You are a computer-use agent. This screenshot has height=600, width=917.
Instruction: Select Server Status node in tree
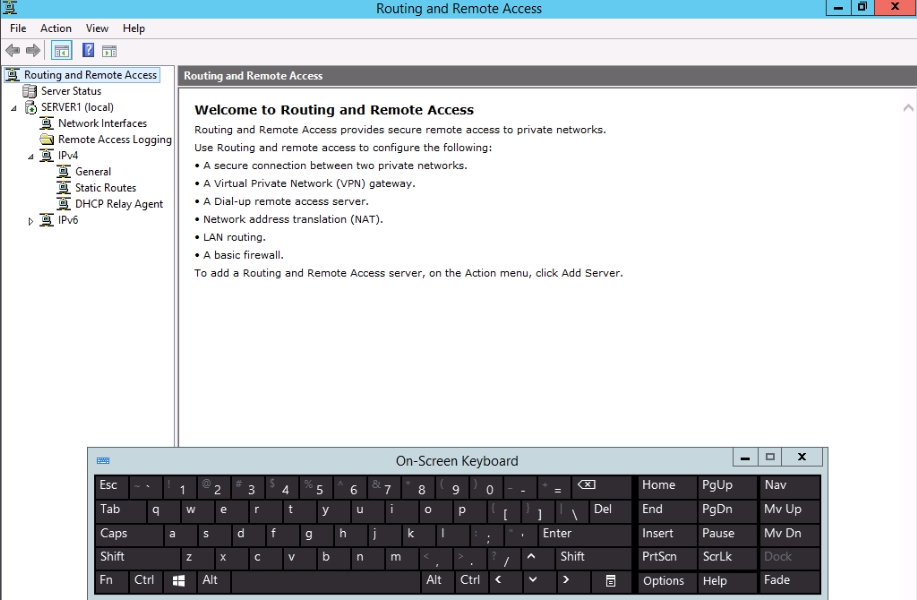[x=70, y=91]
